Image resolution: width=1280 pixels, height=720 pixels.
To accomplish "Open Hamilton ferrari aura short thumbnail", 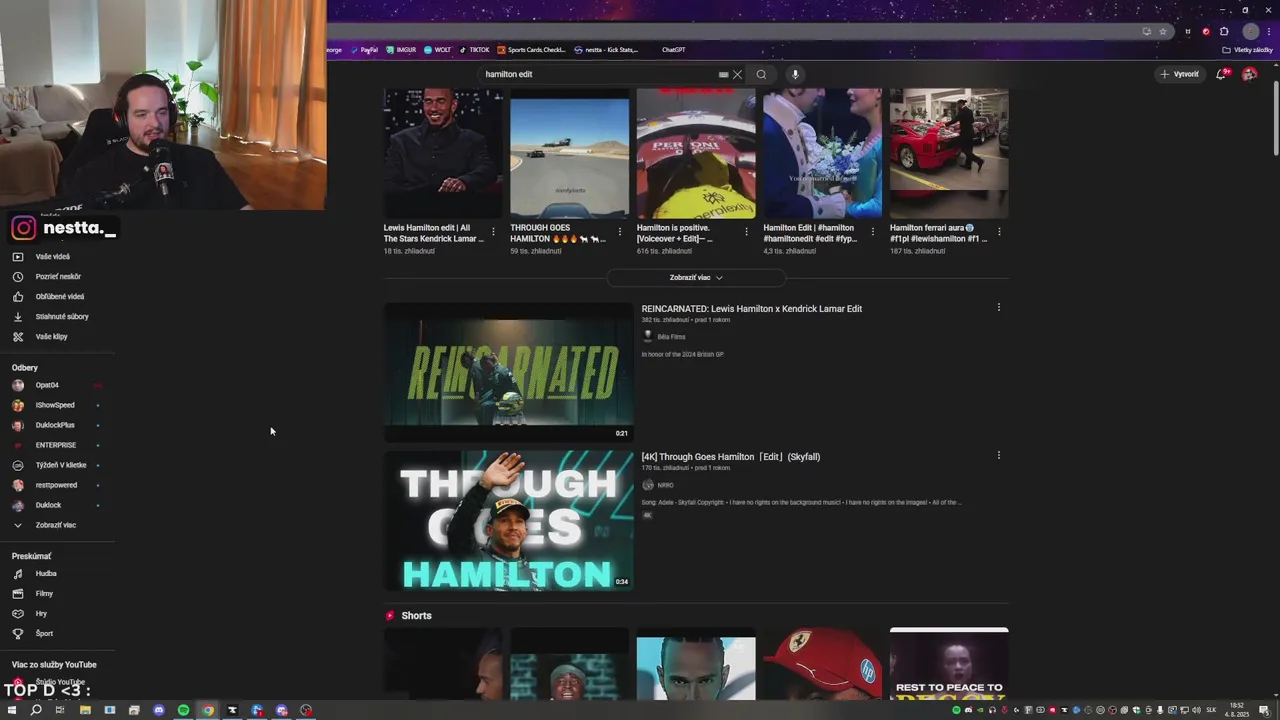I will tap(949, 153).
